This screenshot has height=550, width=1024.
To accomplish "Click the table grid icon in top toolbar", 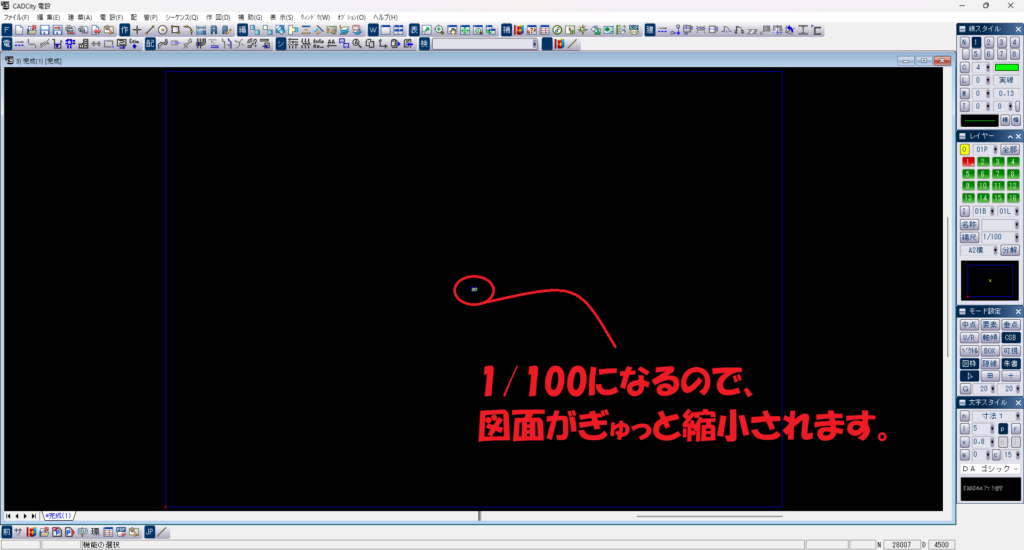I will [x=545, y=30].
